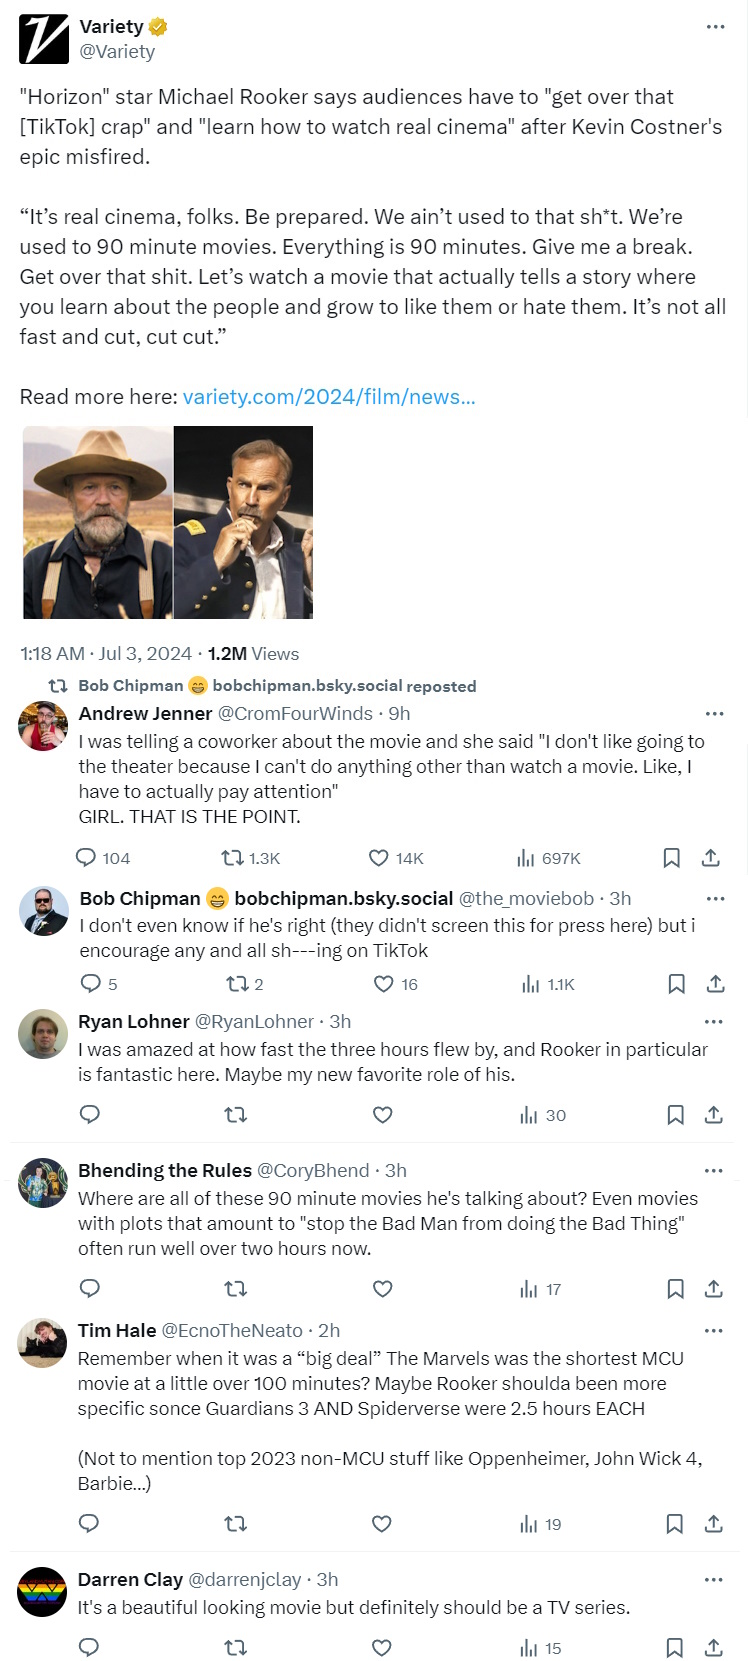This screenshot has height=1661, width=748.
Task: Repost Tim Hale's reply
Action: coord(235,1524)
